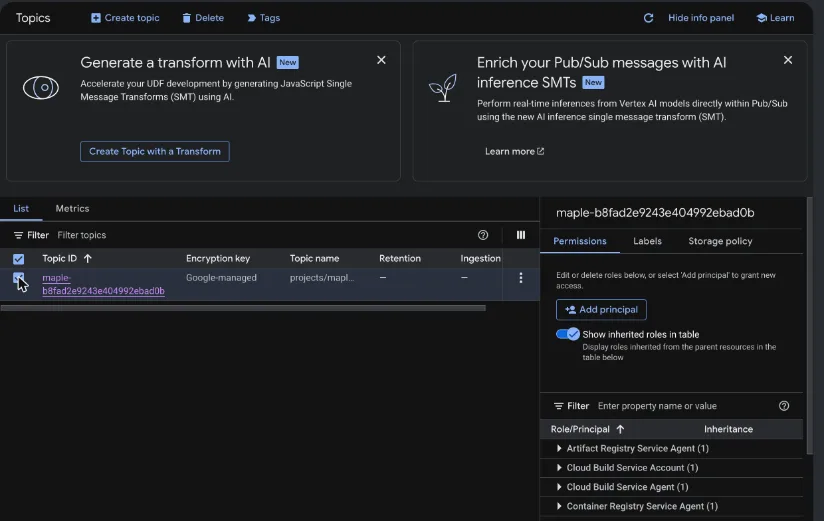Sort by Role/Principal column arrow
This screenshot has height=521, width=824.
(620, 429)
